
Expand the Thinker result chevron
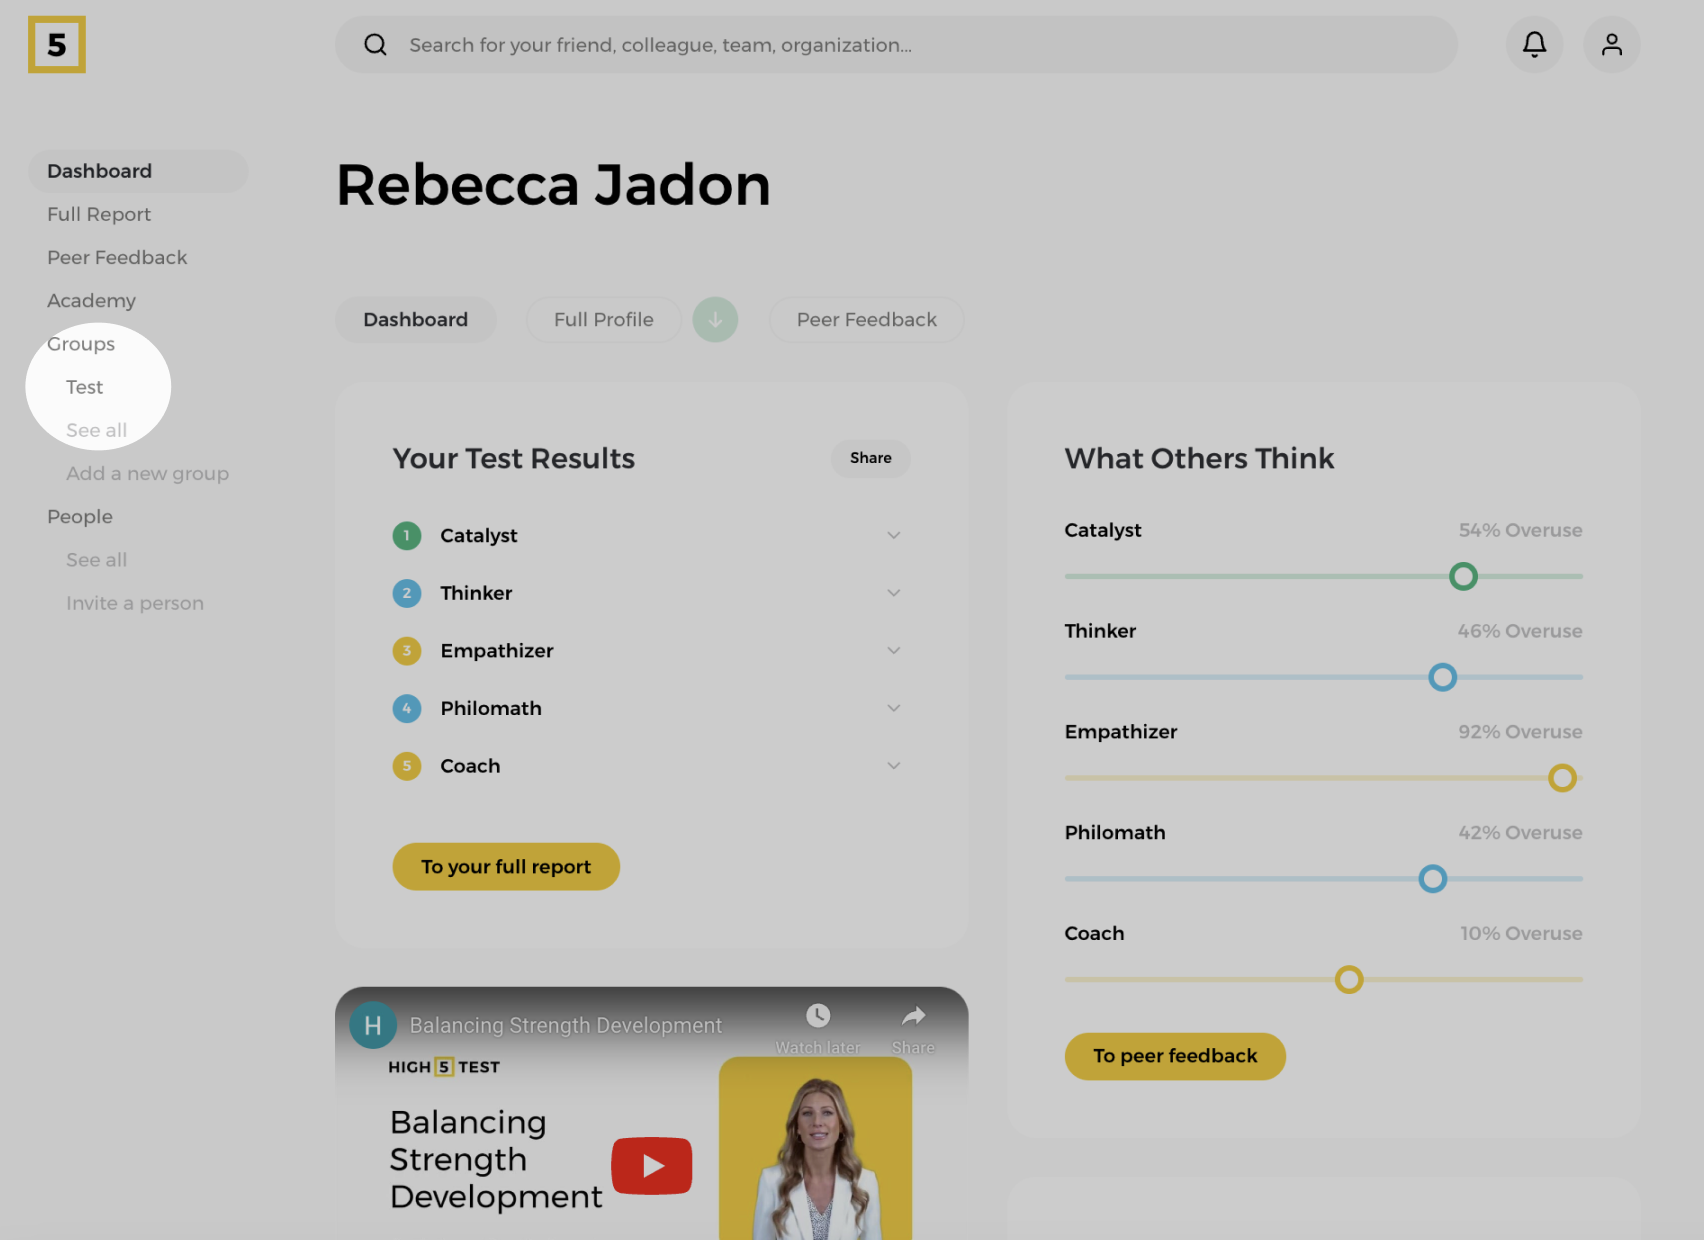click(893, 593)
